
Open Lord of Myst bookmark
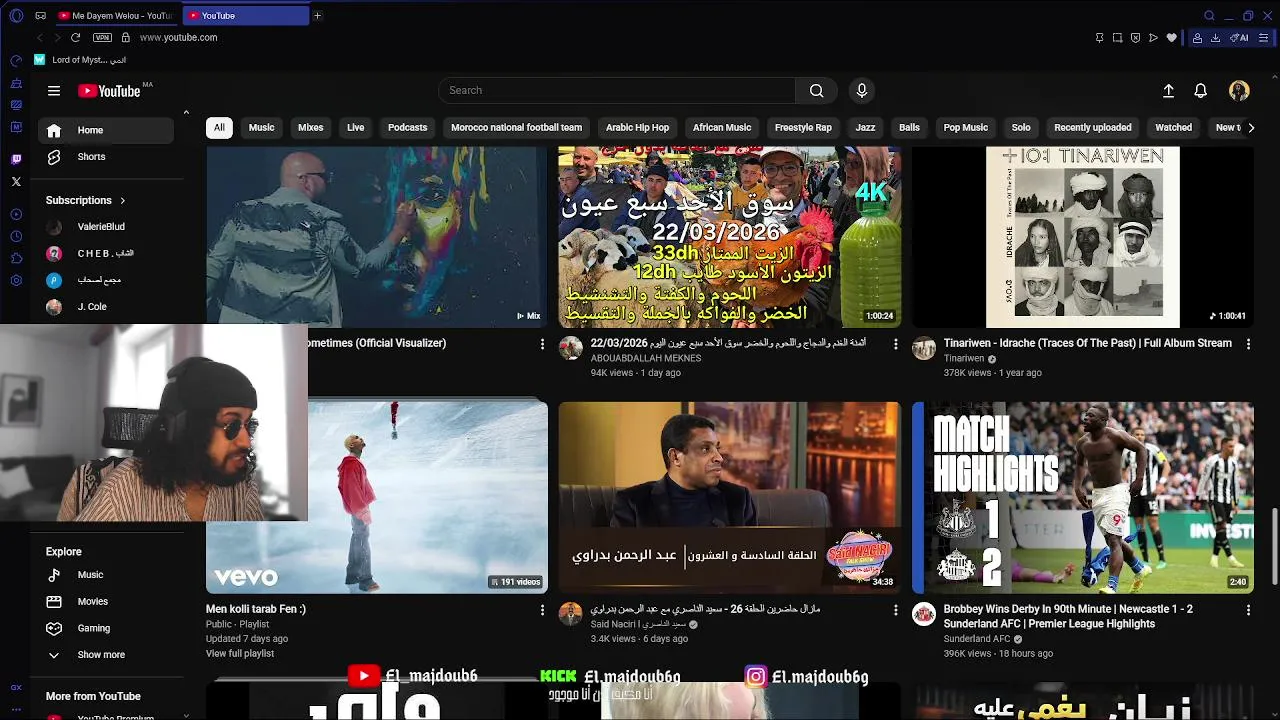click(x=80, y=60)
